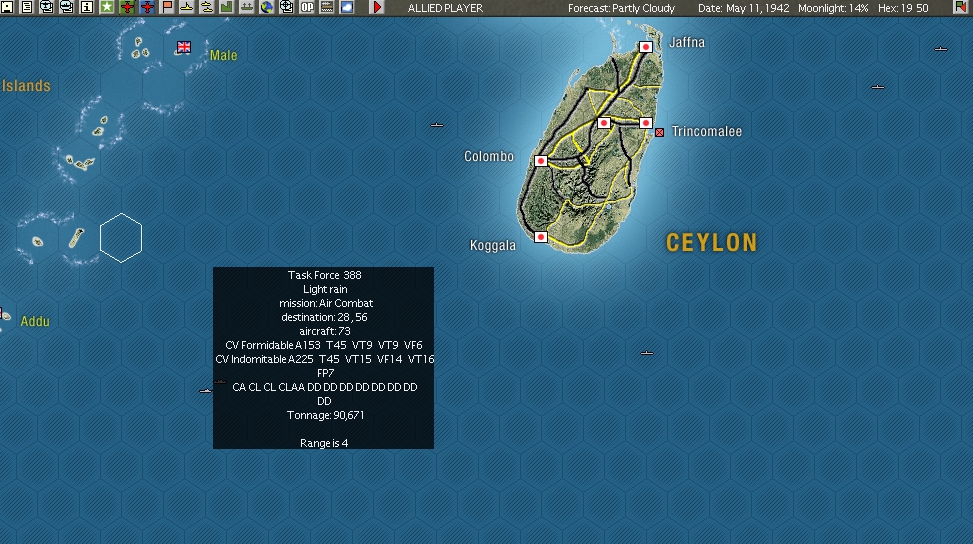Image resolution: width=973 pixels, height=544 pixels.
Task: Click the 'Islands' map label
Action: point(25,86)
